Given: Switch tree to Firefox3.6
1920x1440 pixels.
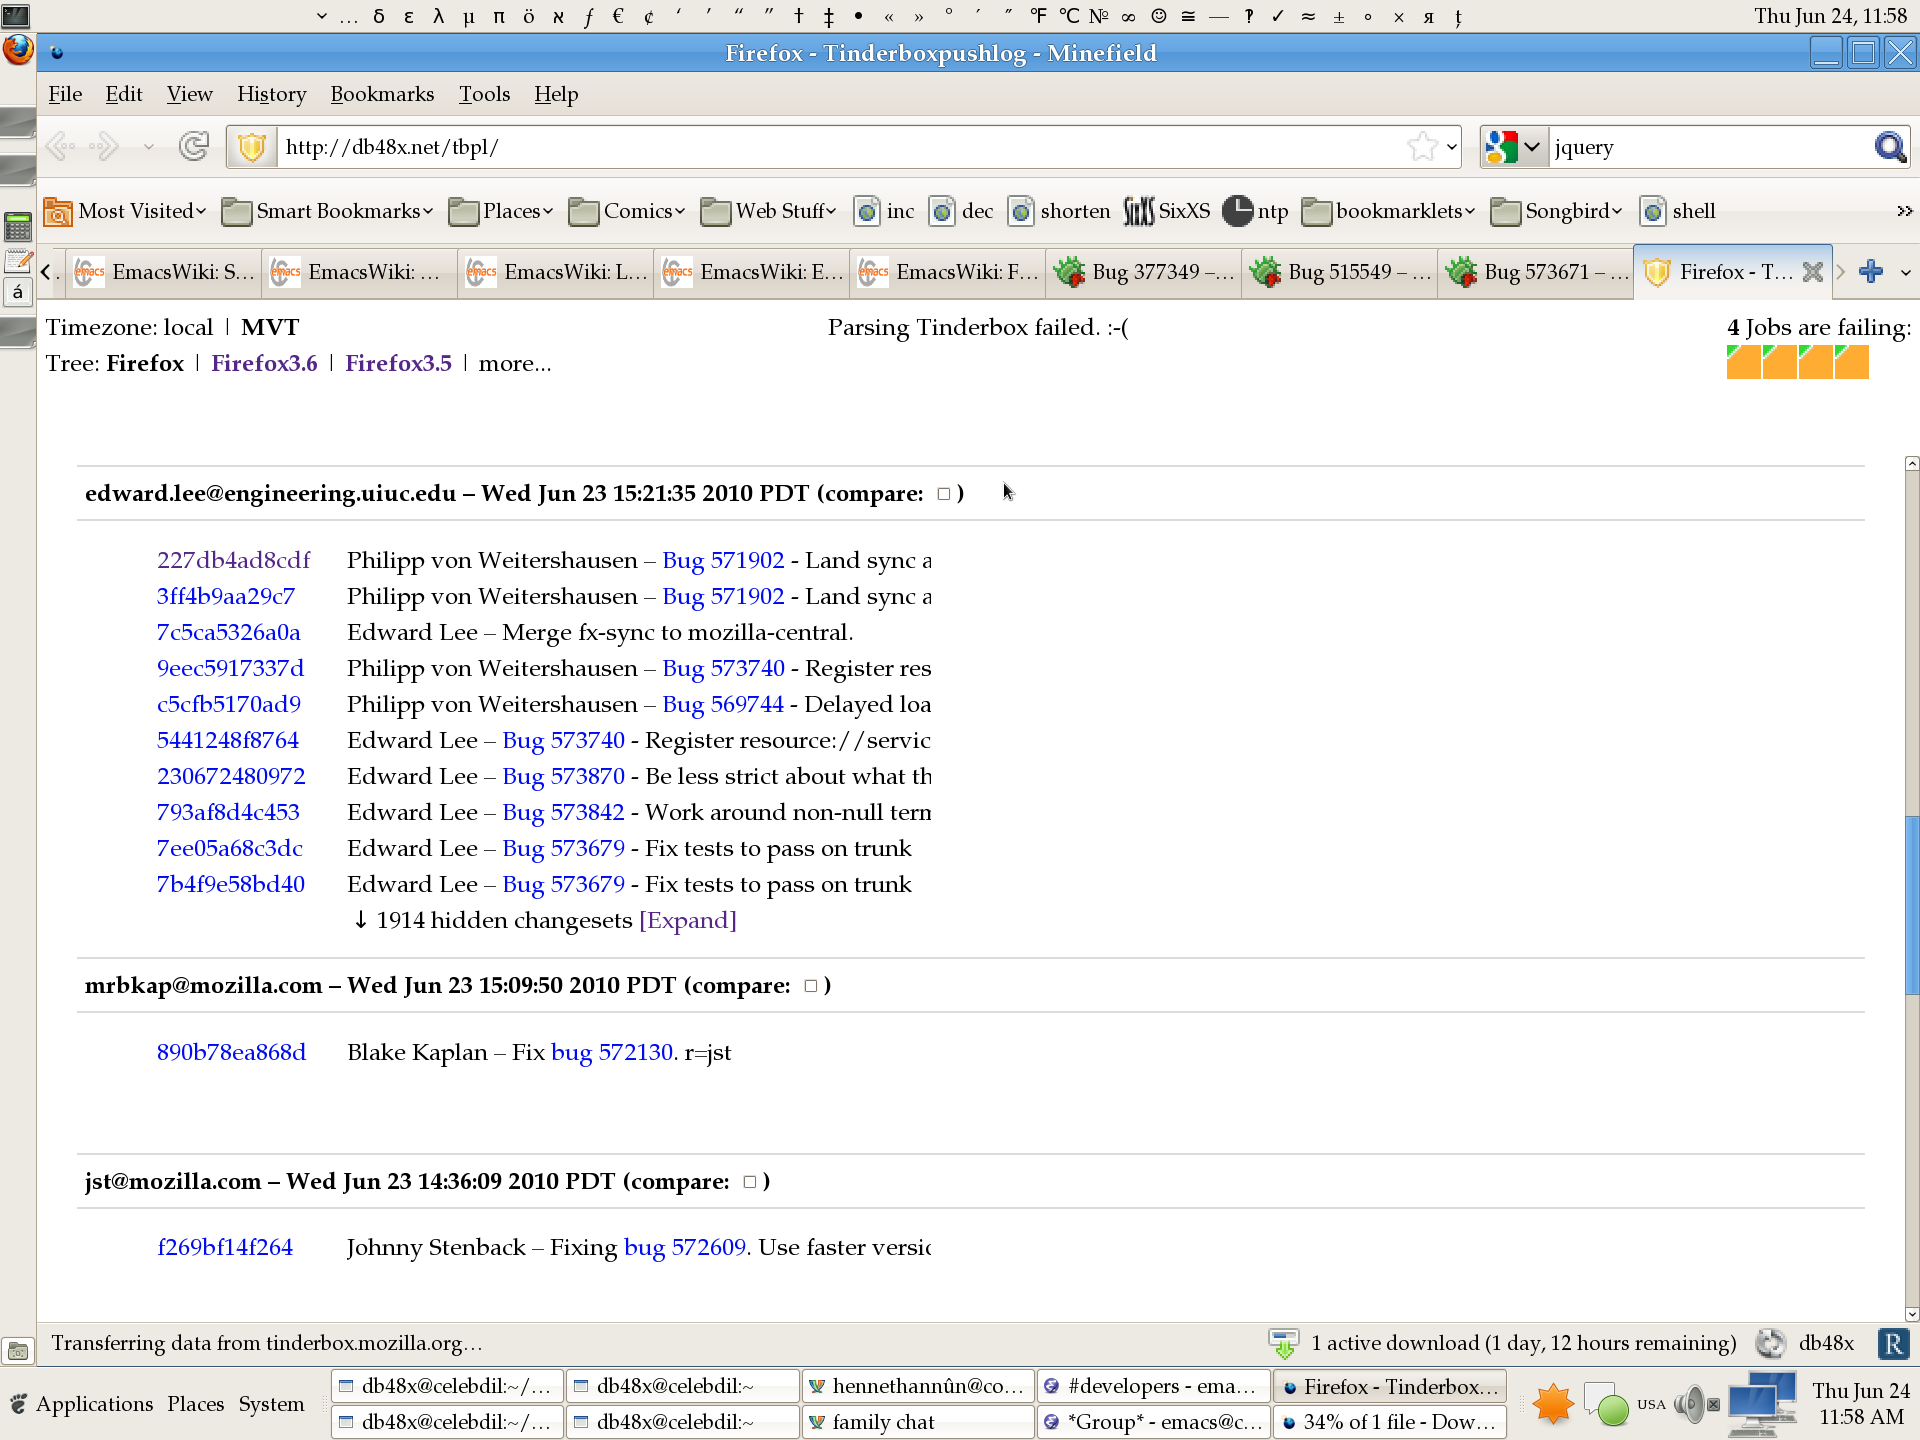Looking at the screenshot, I should pyautogui.click(x=264, y=363).
